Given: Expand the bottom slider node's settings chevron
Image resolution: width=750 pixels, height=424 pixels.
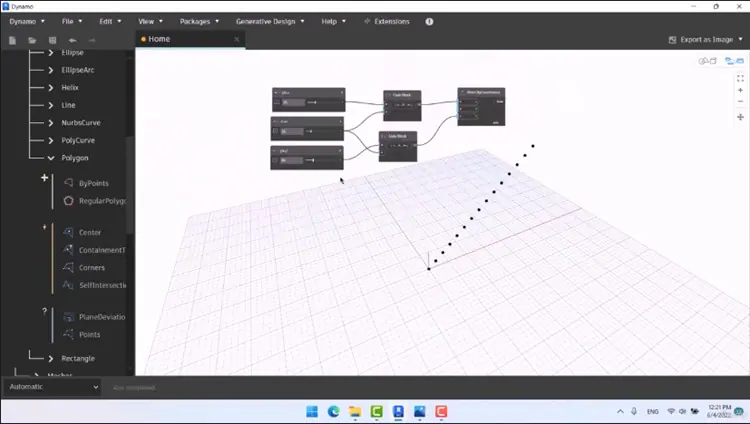Looking at the screenshot, I should point(275,161).
